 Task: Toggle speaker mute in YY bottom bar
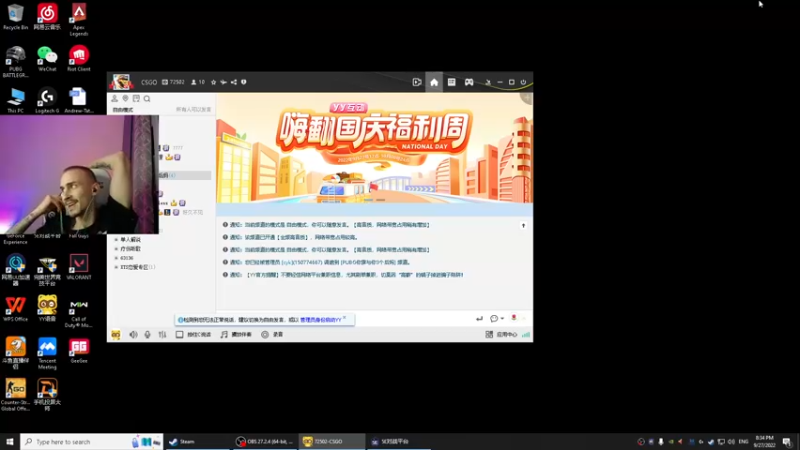(x=133, y=335)
